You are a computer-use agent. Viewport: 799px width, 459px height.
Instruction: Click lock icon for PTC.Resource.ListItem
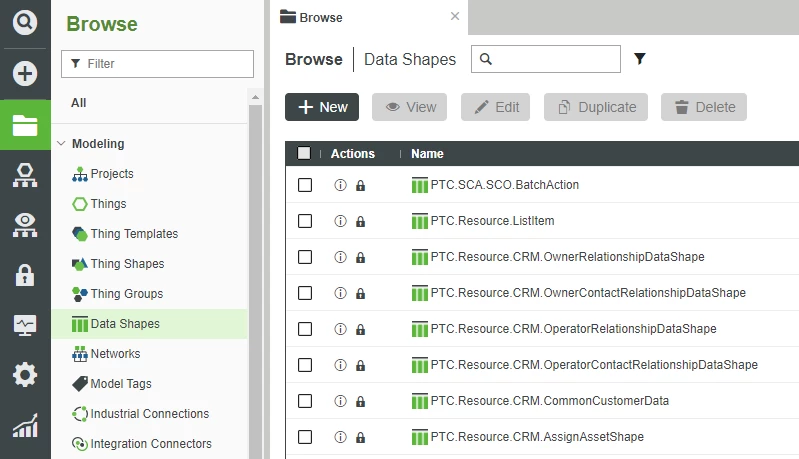pyautogui.click(x=360, y=222)
